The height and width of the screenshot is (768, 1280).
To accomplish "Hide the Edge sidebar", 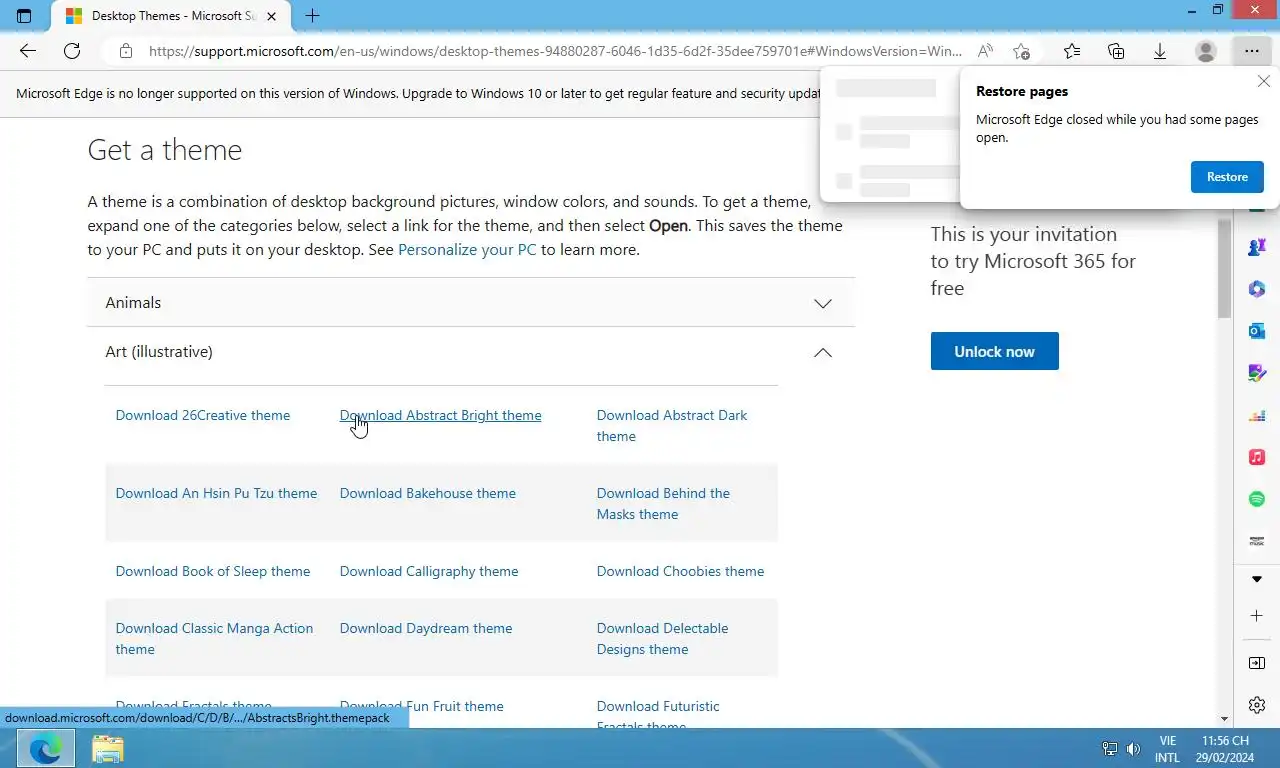I will point(1257,663).
